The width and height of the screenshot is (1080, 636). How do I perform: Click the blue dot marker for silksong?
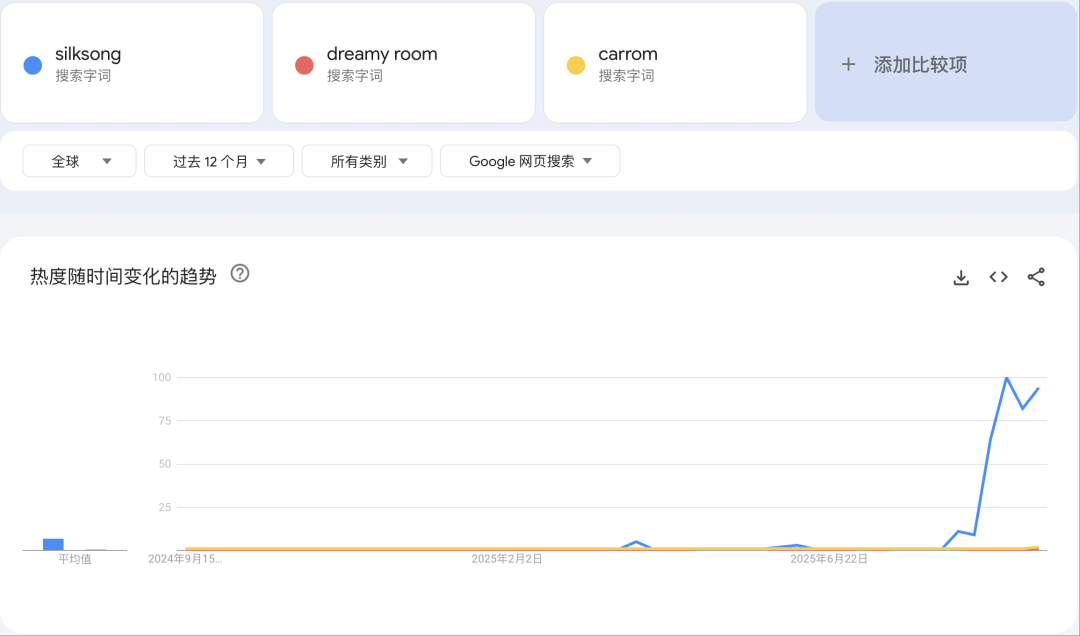coord(31,64)
